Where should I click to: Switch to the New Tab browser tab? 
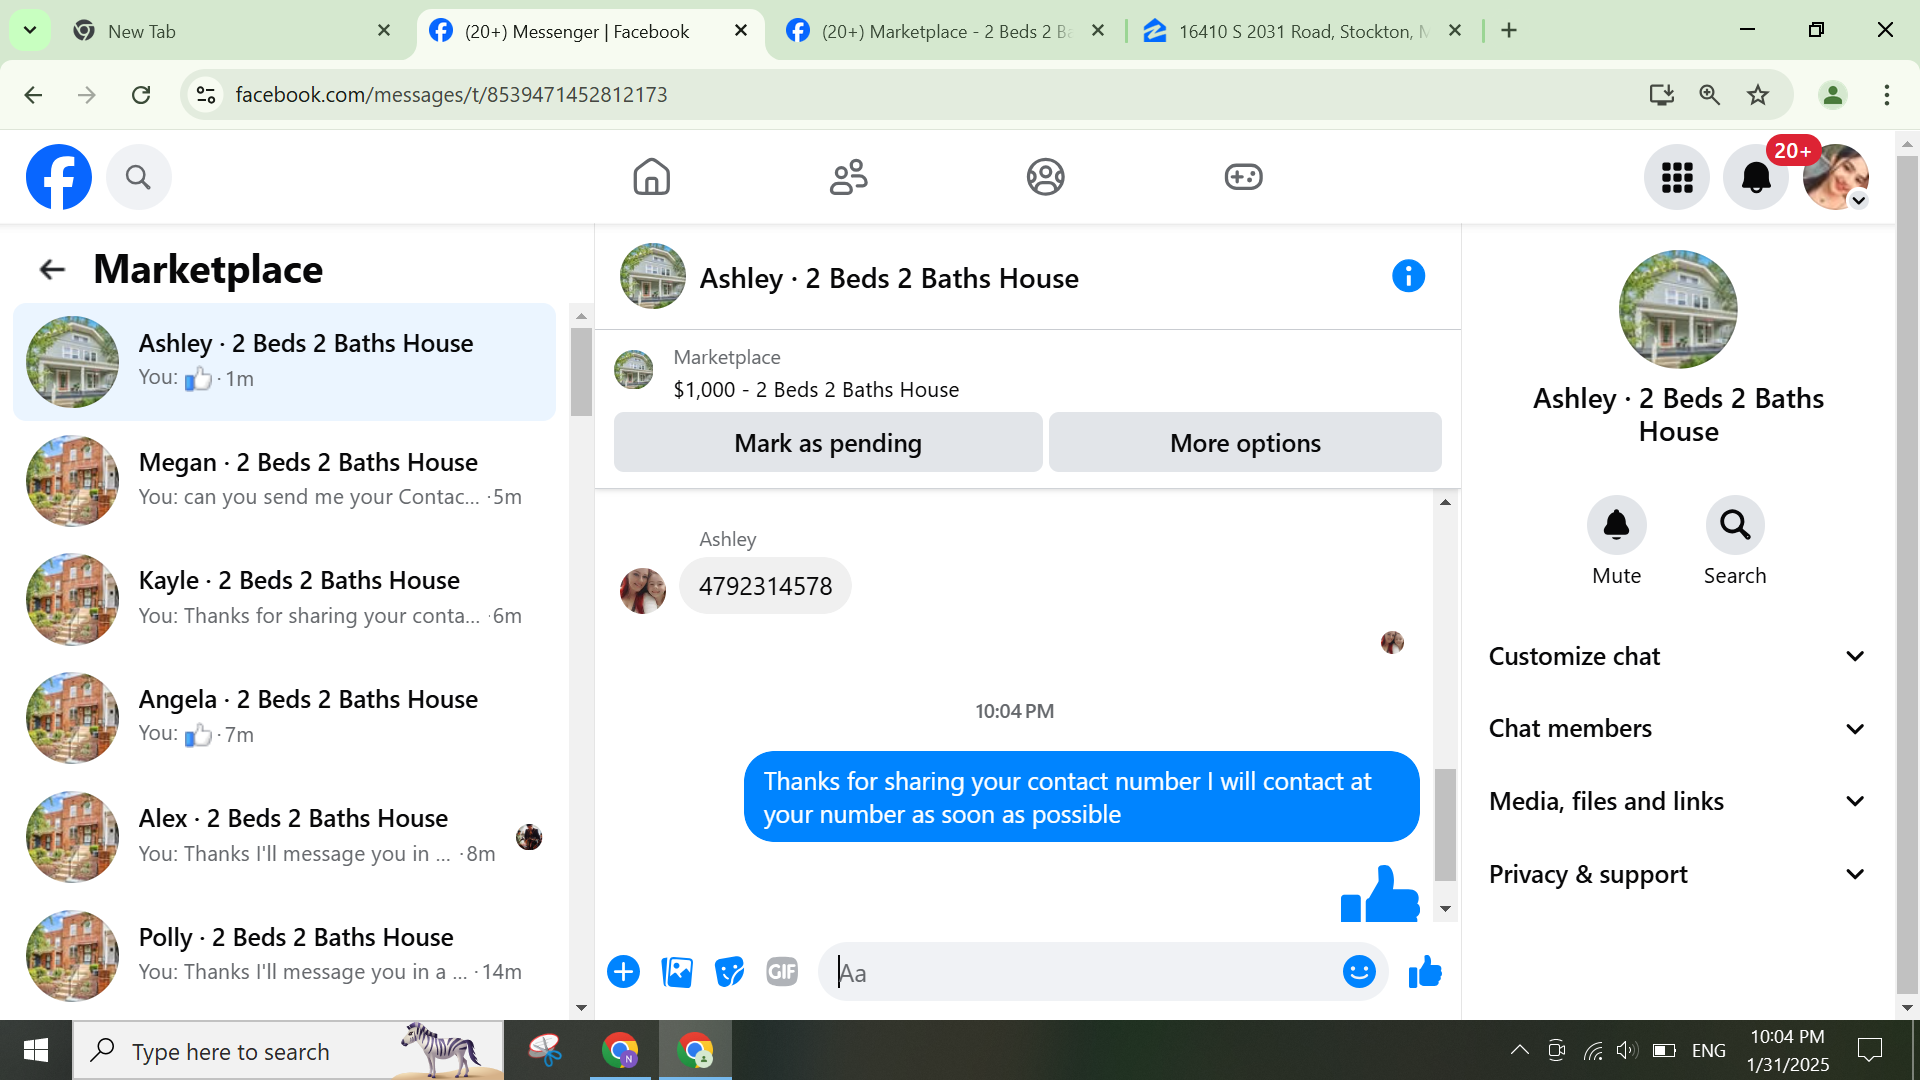pyautogui.click(x=232, y=32)
